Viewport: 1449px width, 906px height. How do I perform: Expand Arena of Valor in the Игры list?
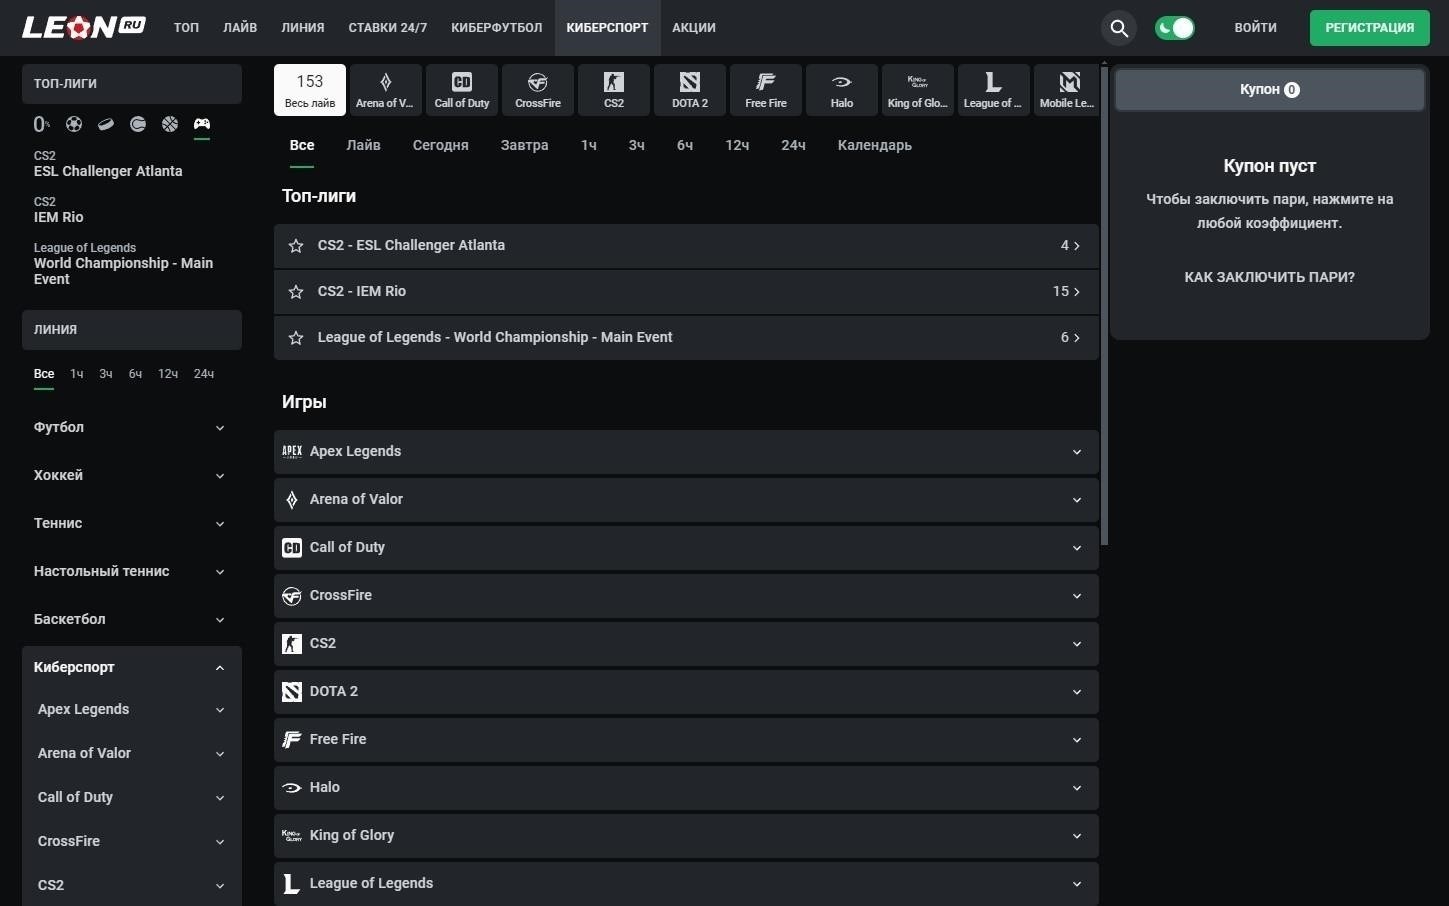686,500
